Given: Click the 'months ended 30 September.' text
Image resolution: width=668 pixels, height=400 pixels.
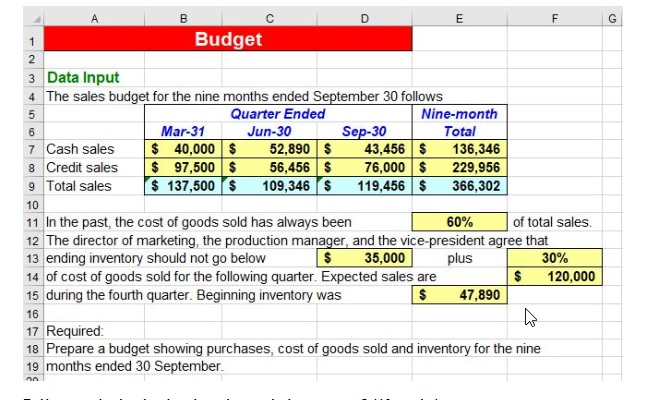Looking at the screenshot, I should click(x=135, y=366).
